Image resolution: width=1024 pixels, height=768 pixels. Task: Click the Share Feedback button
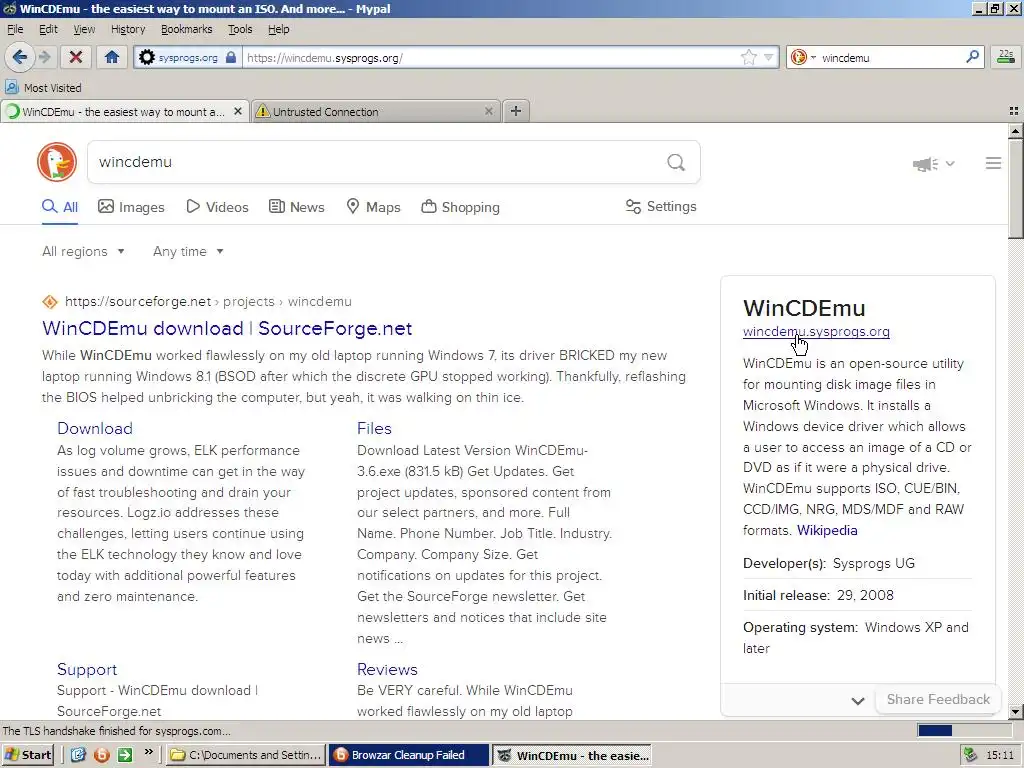(x=938, y=699)
